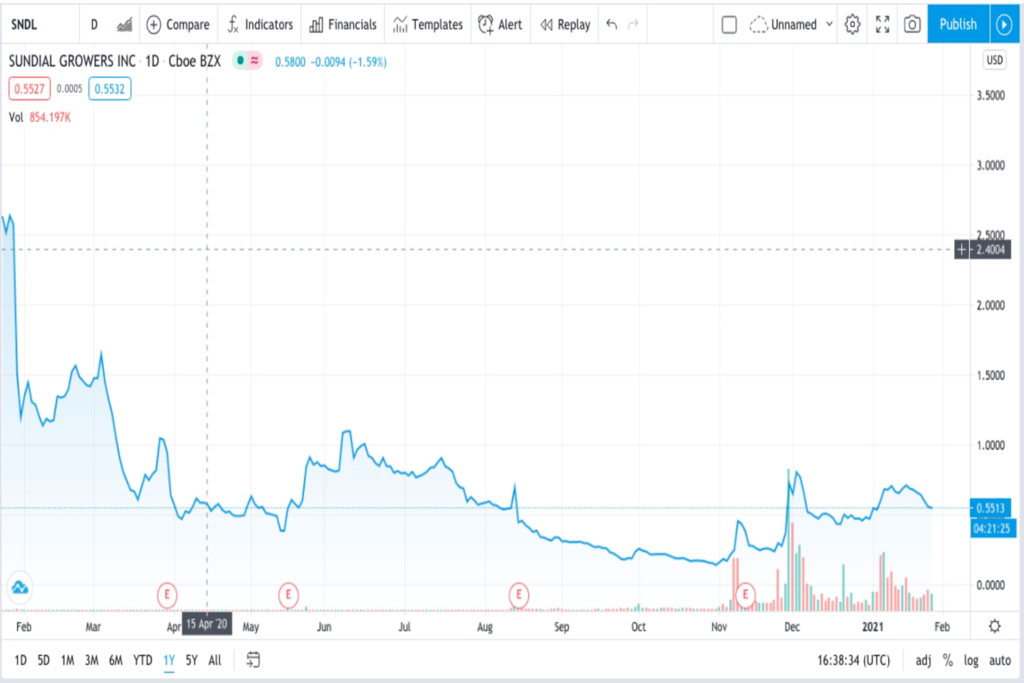This screenshot has height=683, width=1024.
Task: Expand the Unnamed layout dropdown
Action: point(829,25)
